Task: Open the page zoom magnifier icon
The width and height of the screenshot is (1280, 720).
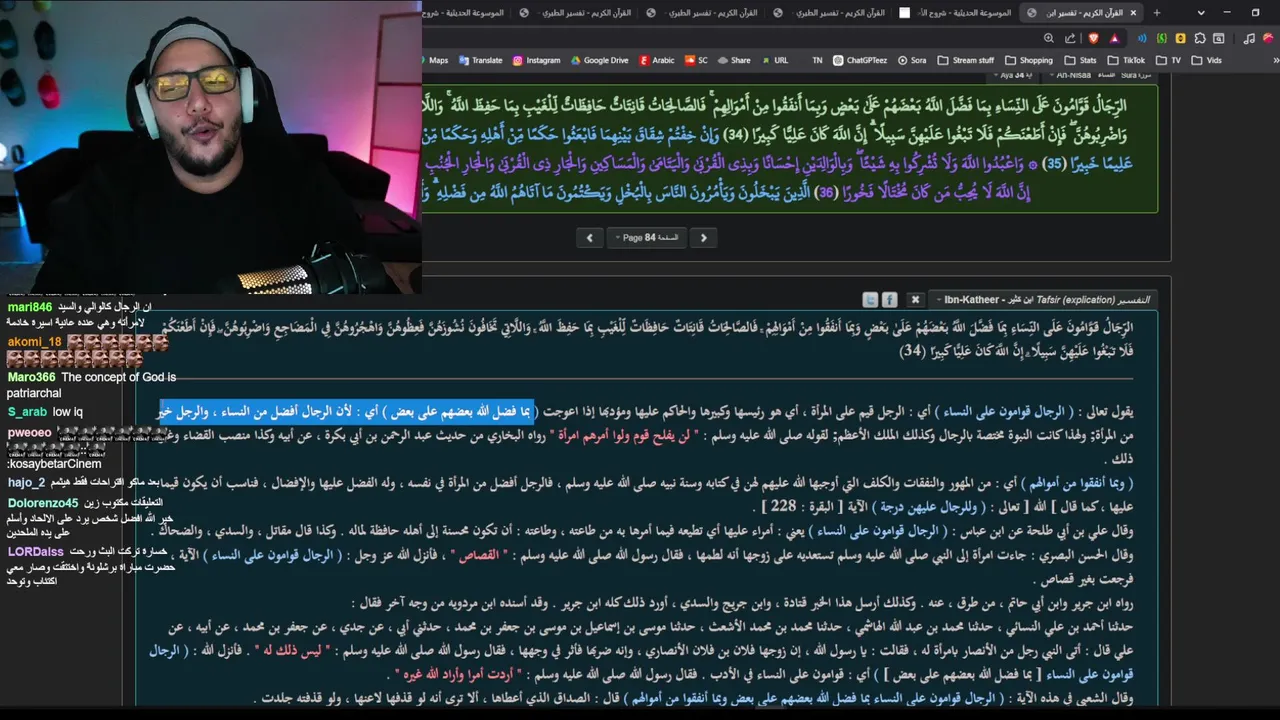Action: (x=1048, y=38)
